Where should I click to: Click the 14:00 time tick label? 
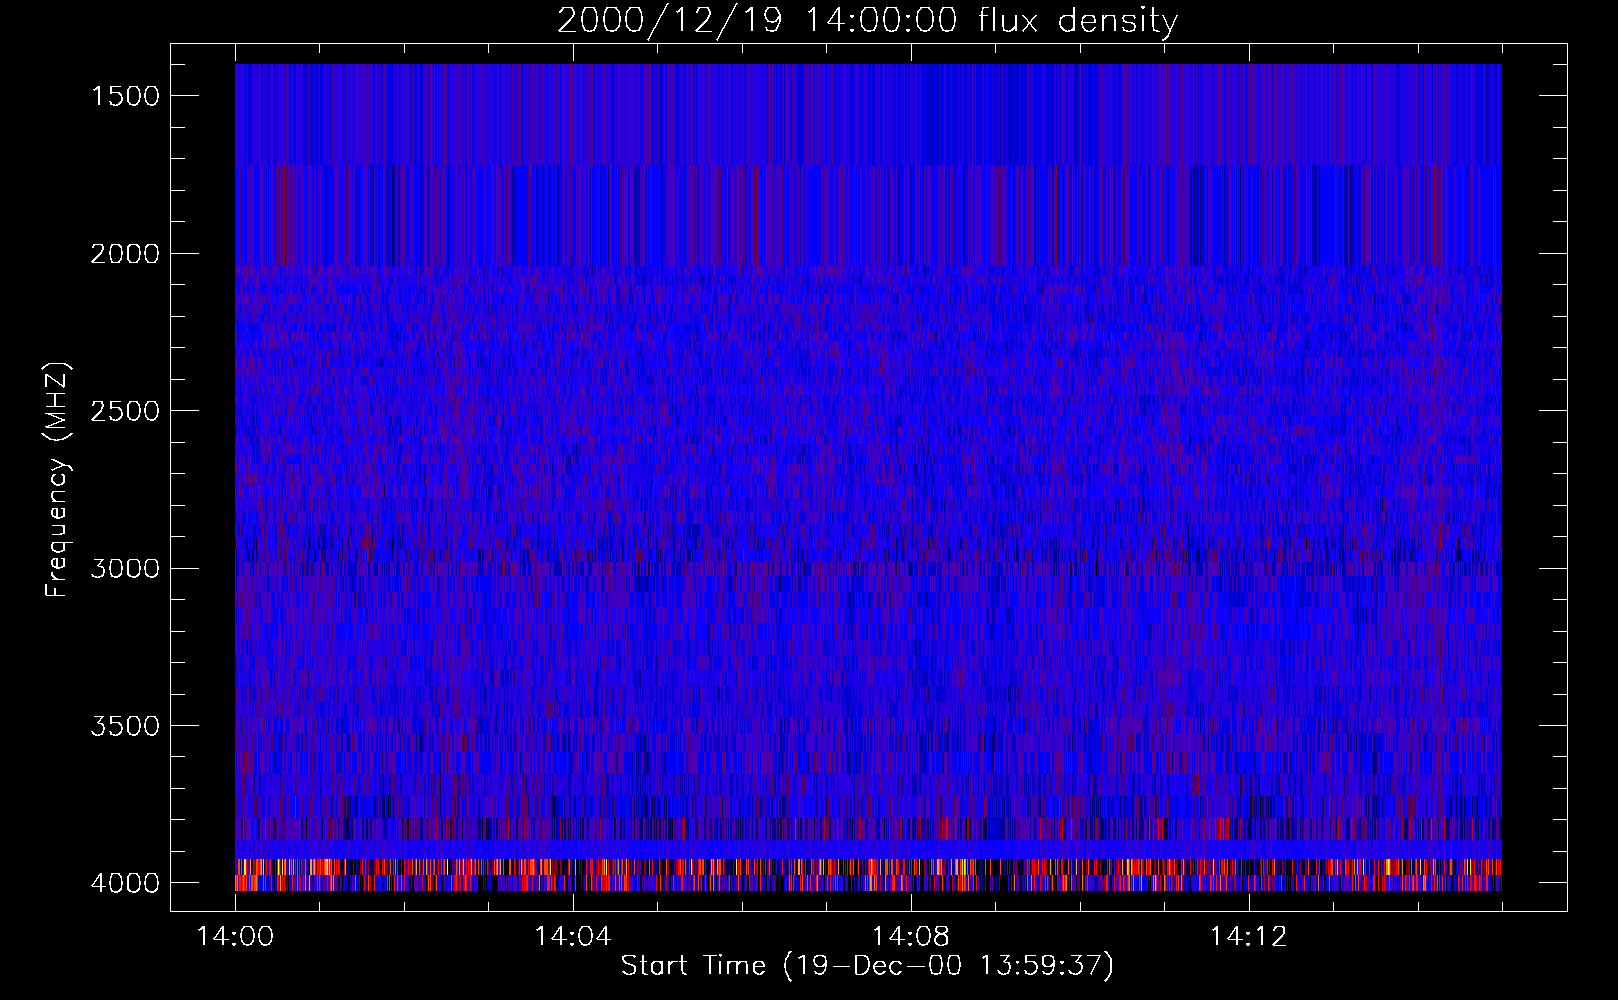235,937
